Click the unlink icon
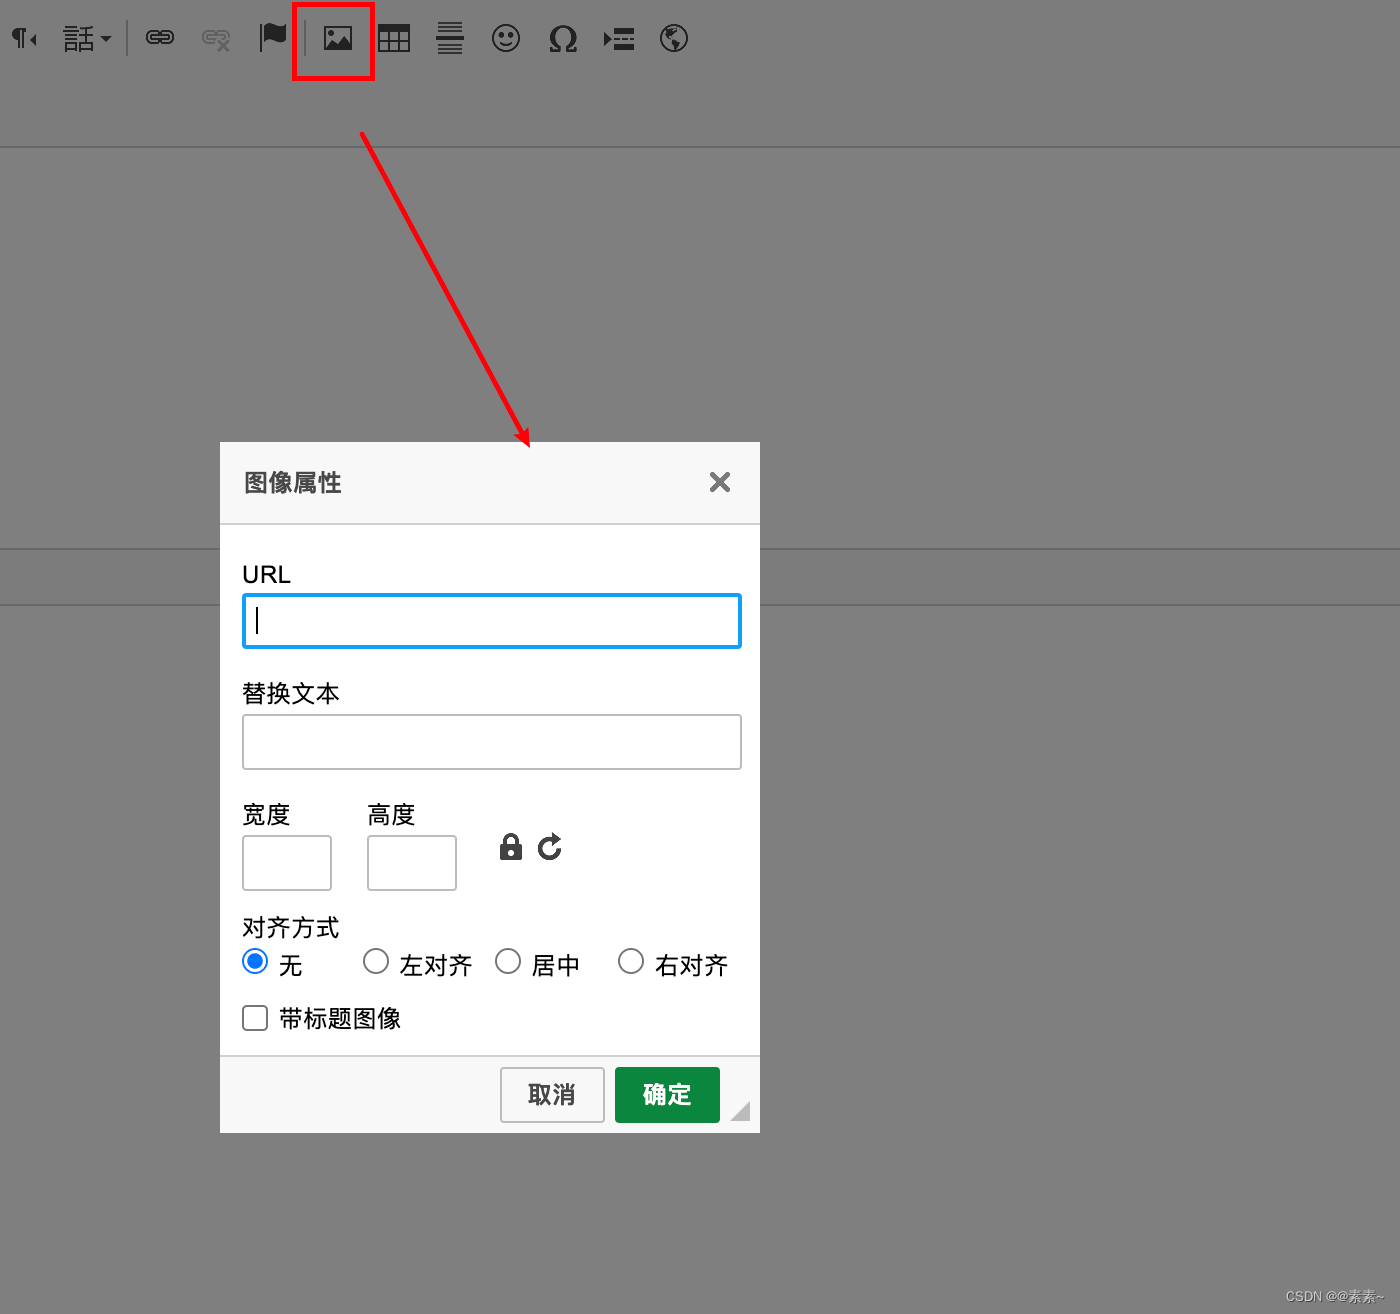The width and height of the screenshot is (1400, 1314). [x=216, y=39]
